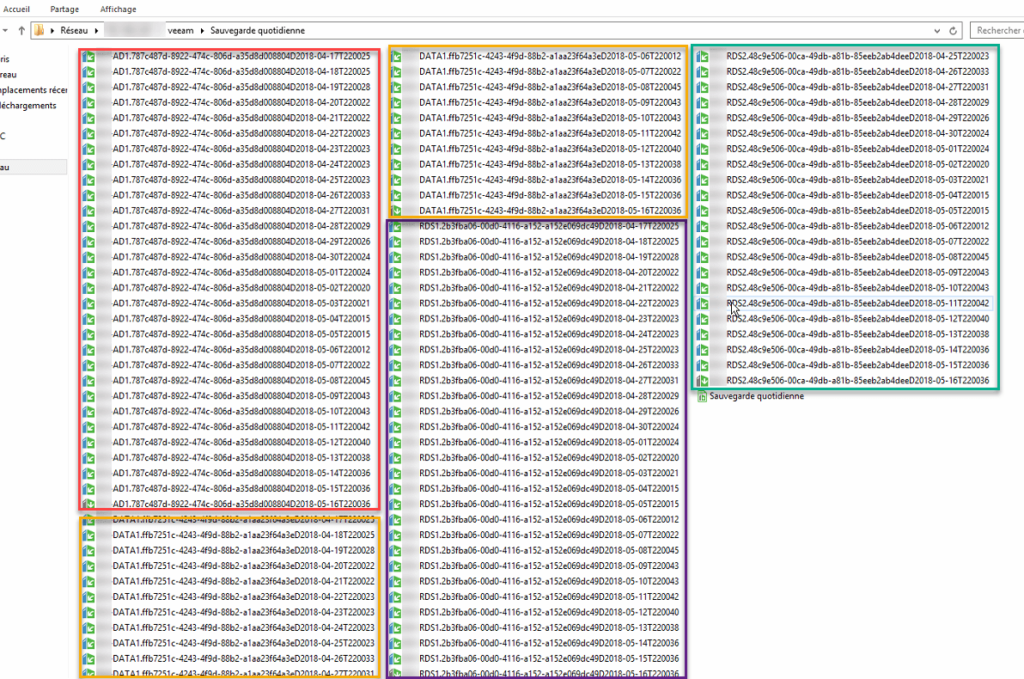Click icon of AD1 file ending 2018-05-10T220043

tap(89, 412)
